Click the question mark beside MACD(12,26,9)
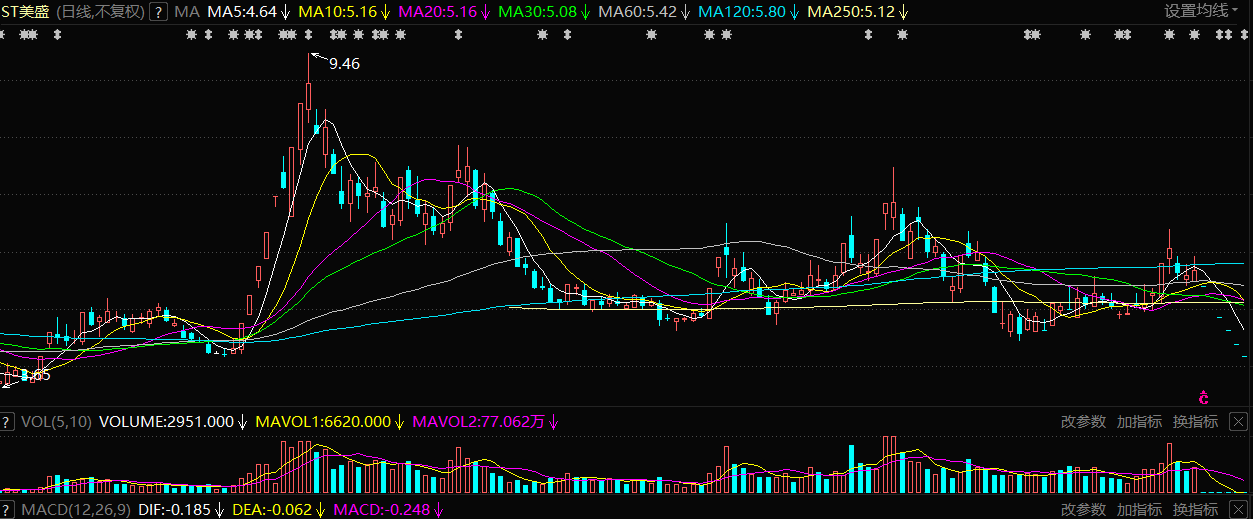Viewport: 1253px width, 519px height. point(7,509)
